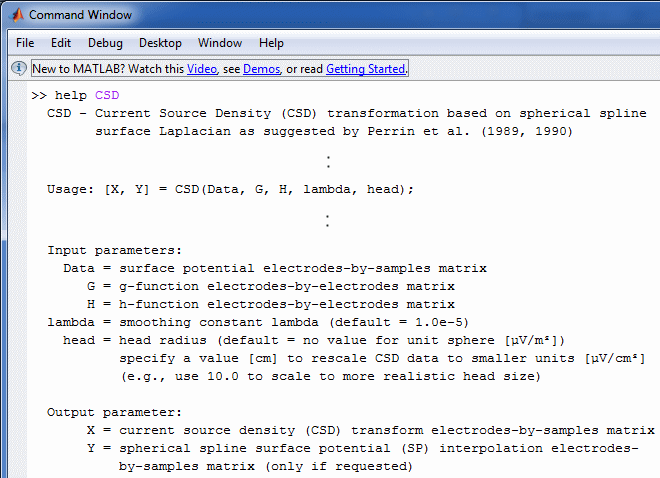This screenshot has height=478, width=660.
Task: Open the Debug menu
Action: [x=105, y=43]
